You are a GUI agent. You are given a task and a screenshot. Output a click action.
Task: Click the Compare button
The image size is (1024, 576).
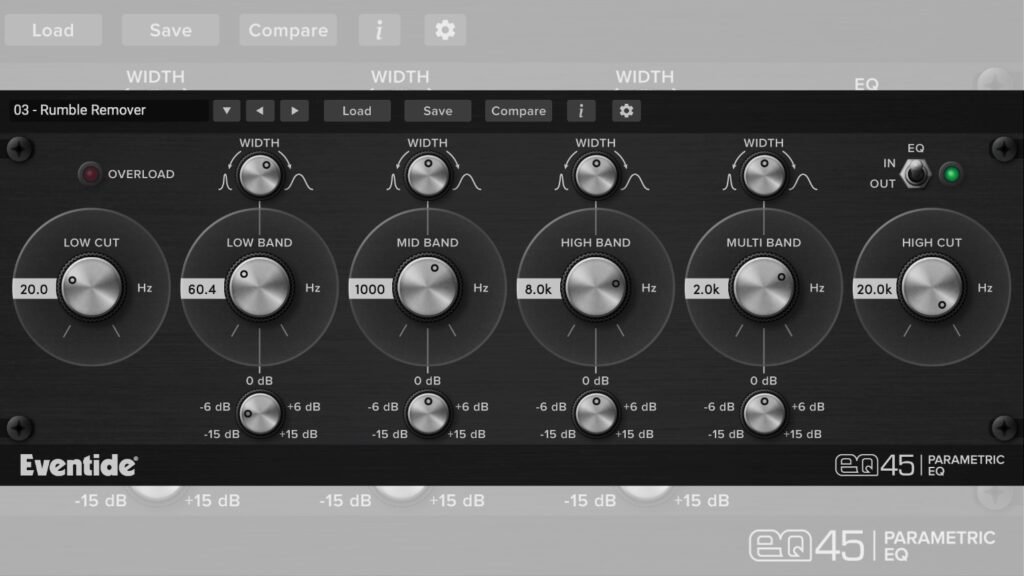coord(518,110)
